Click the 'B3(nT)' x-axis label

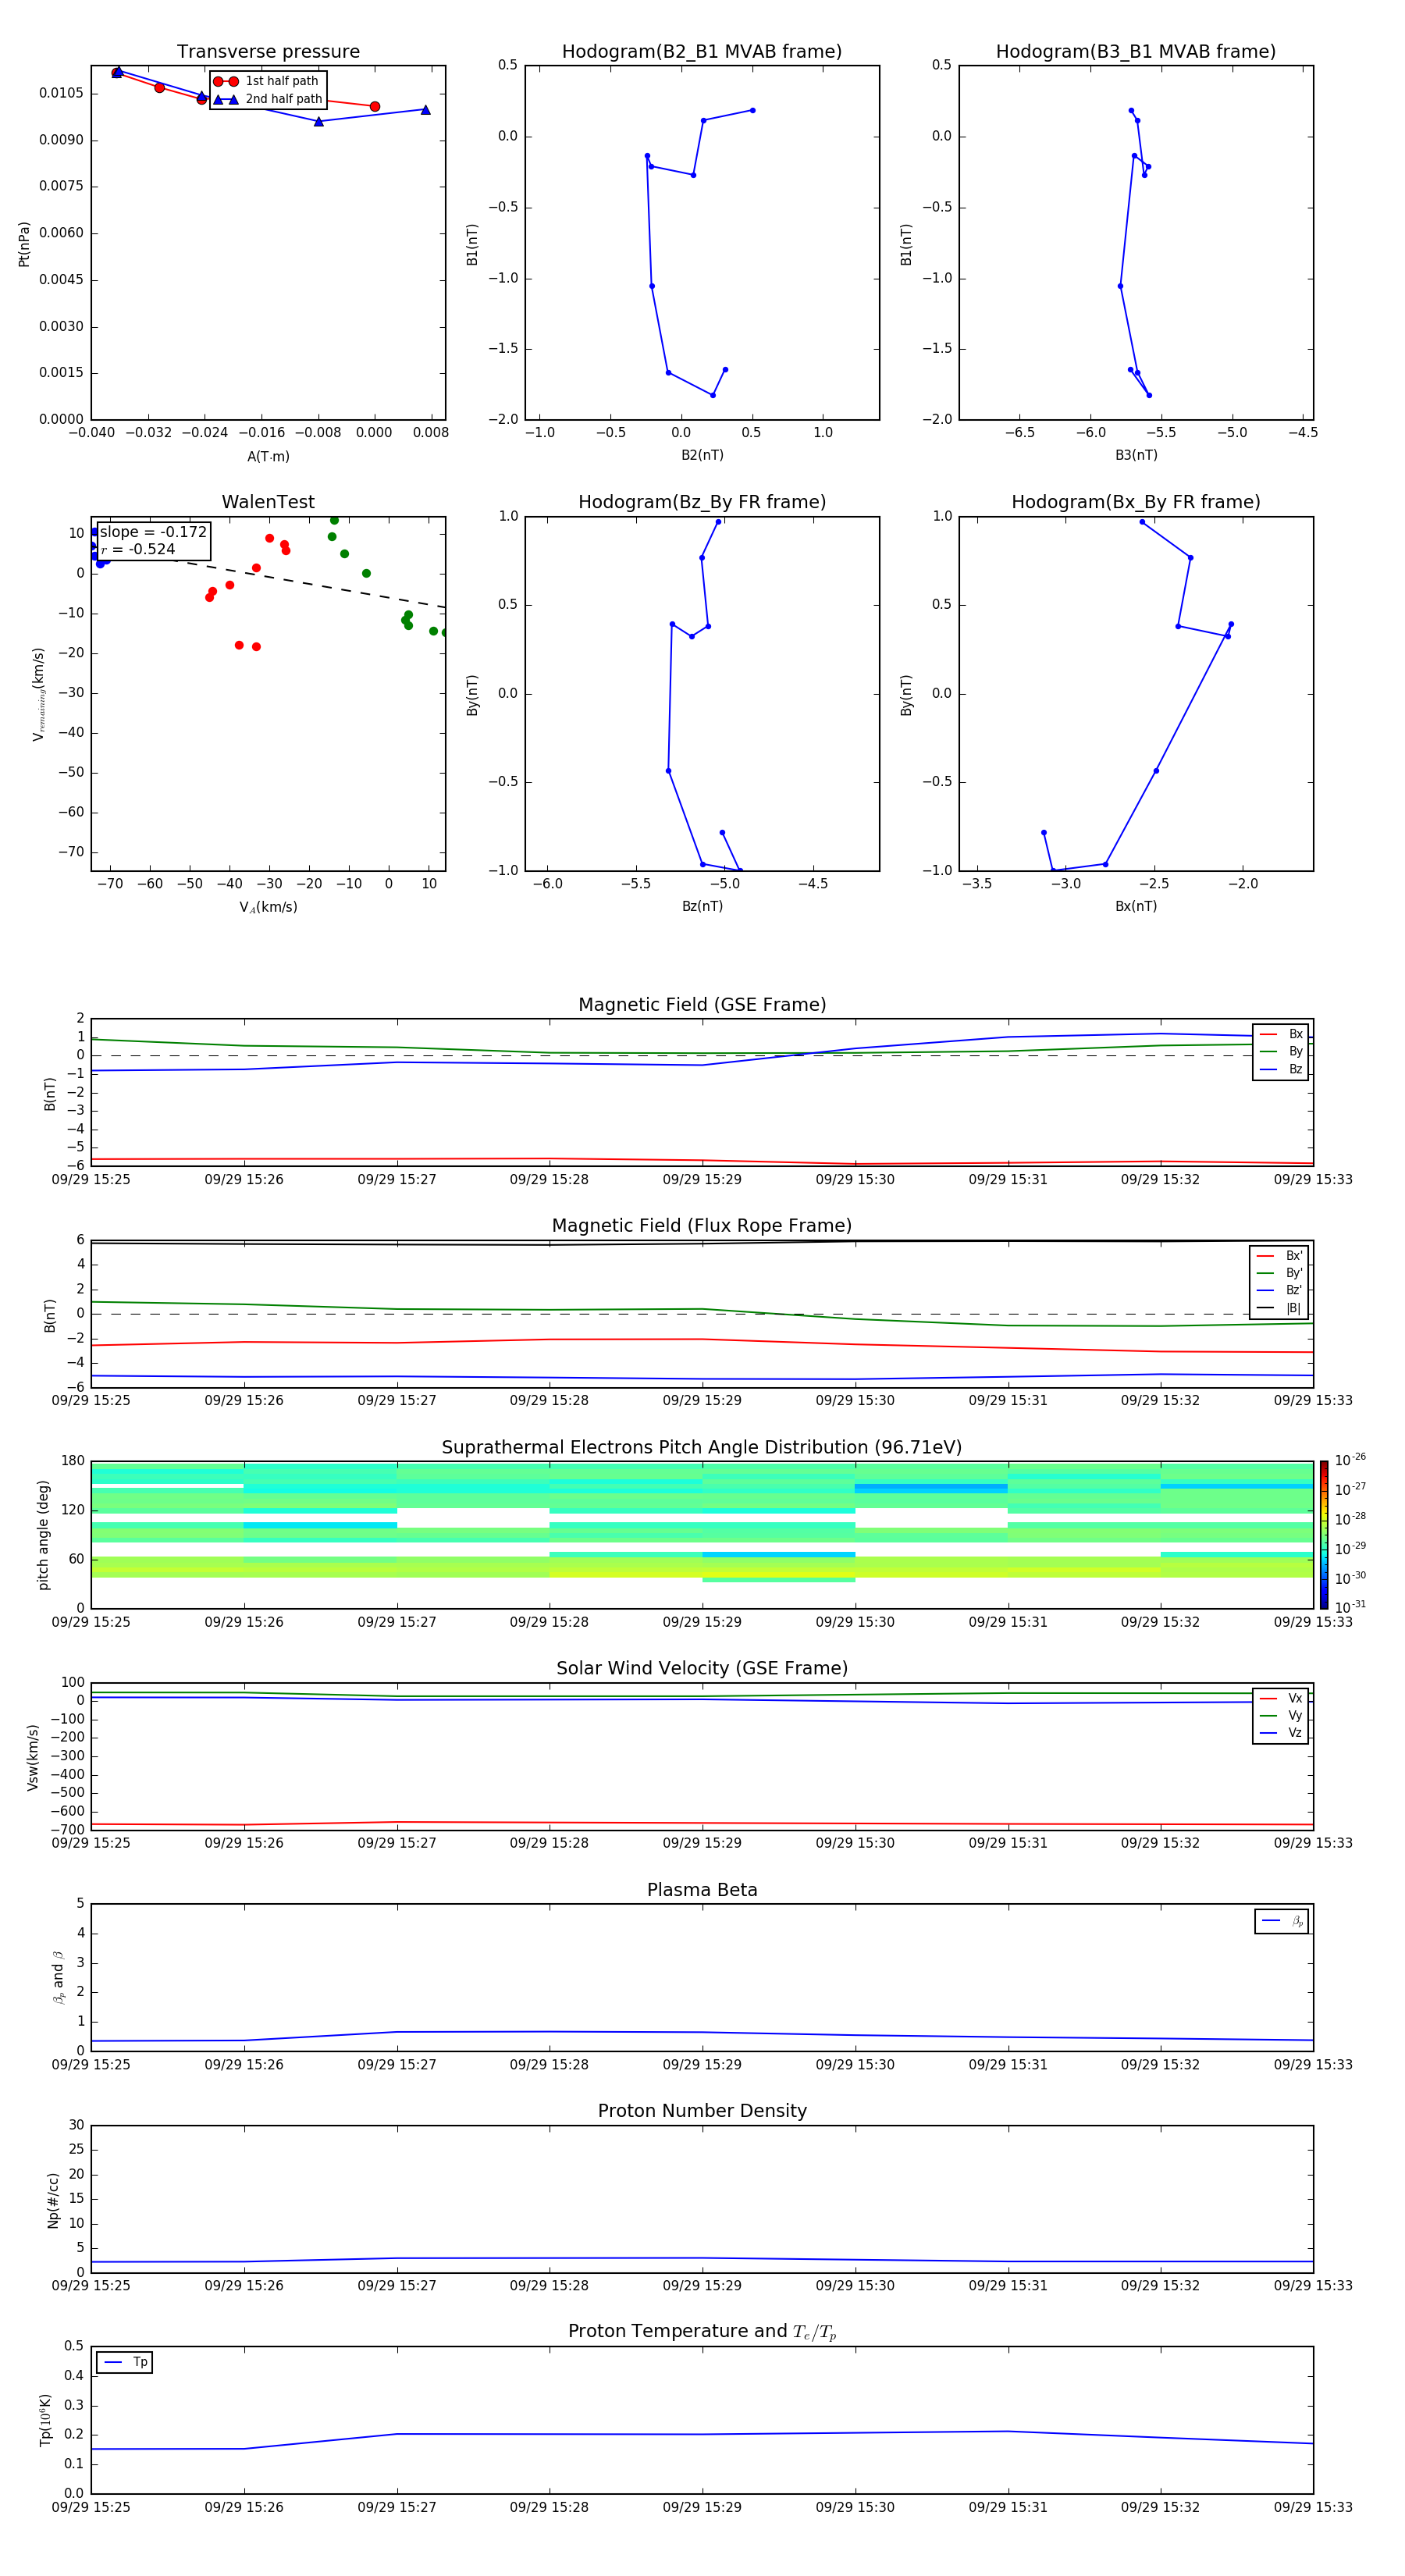pyautogui.click(x=1136, y=455)
